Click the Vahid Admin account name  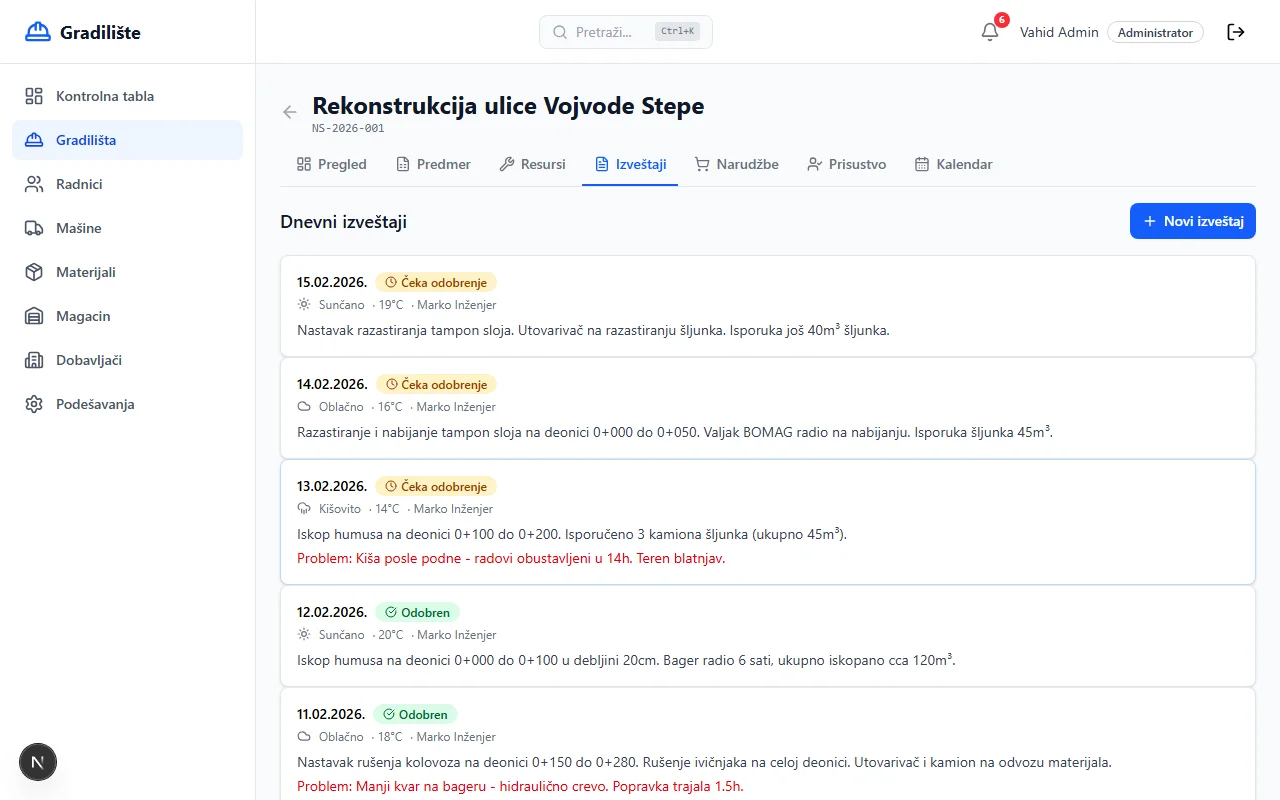tap(1059, 31)
